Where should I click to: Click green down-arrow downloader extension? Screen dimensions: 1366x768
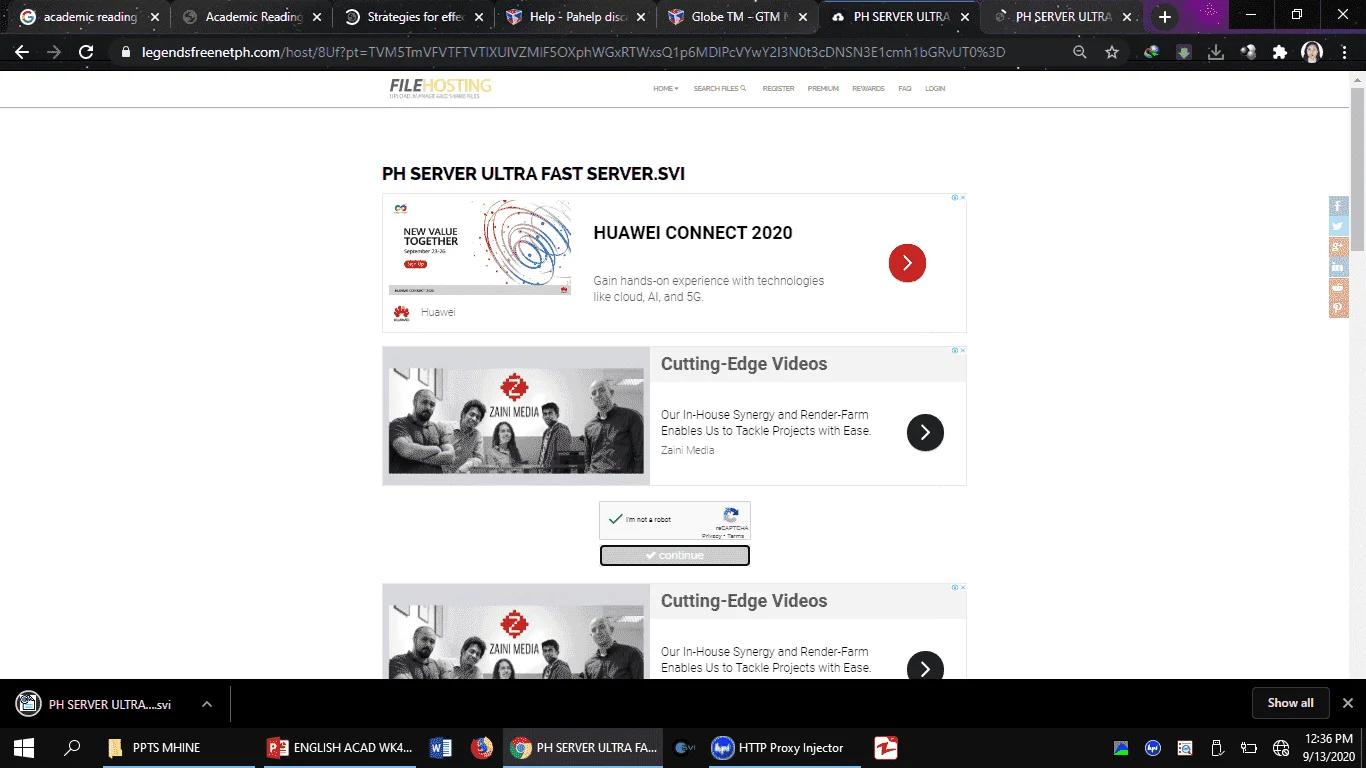tap(1184, 52)
